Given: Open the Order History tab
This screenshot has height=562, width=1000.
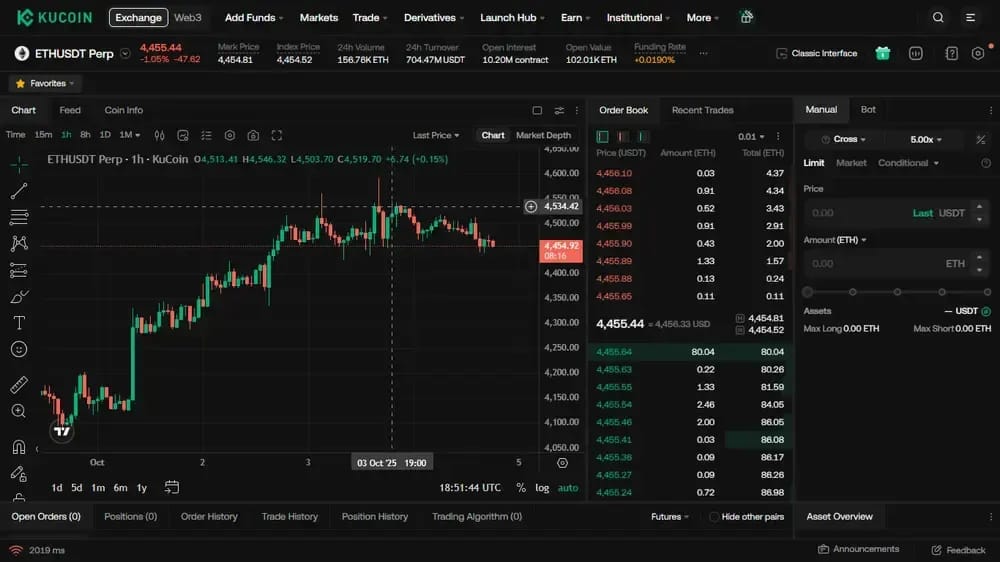Looking at the screenshot, I should pyautogui.click(x=209, y=517).
